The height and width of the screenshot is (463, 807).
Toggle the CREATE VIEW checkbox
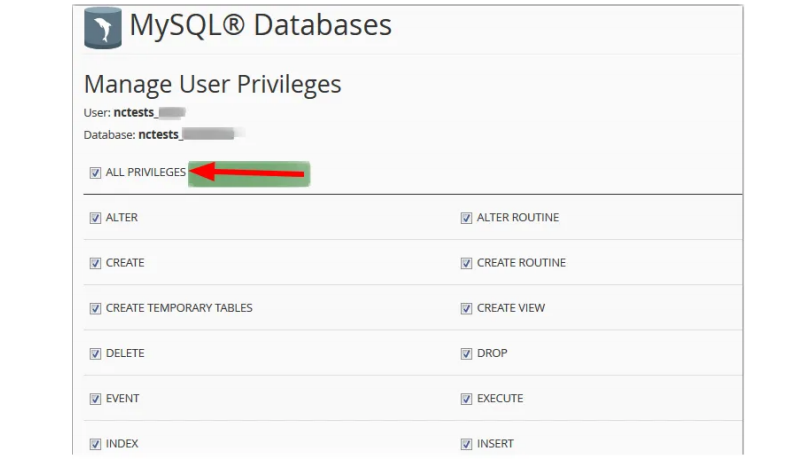[466, 308]
